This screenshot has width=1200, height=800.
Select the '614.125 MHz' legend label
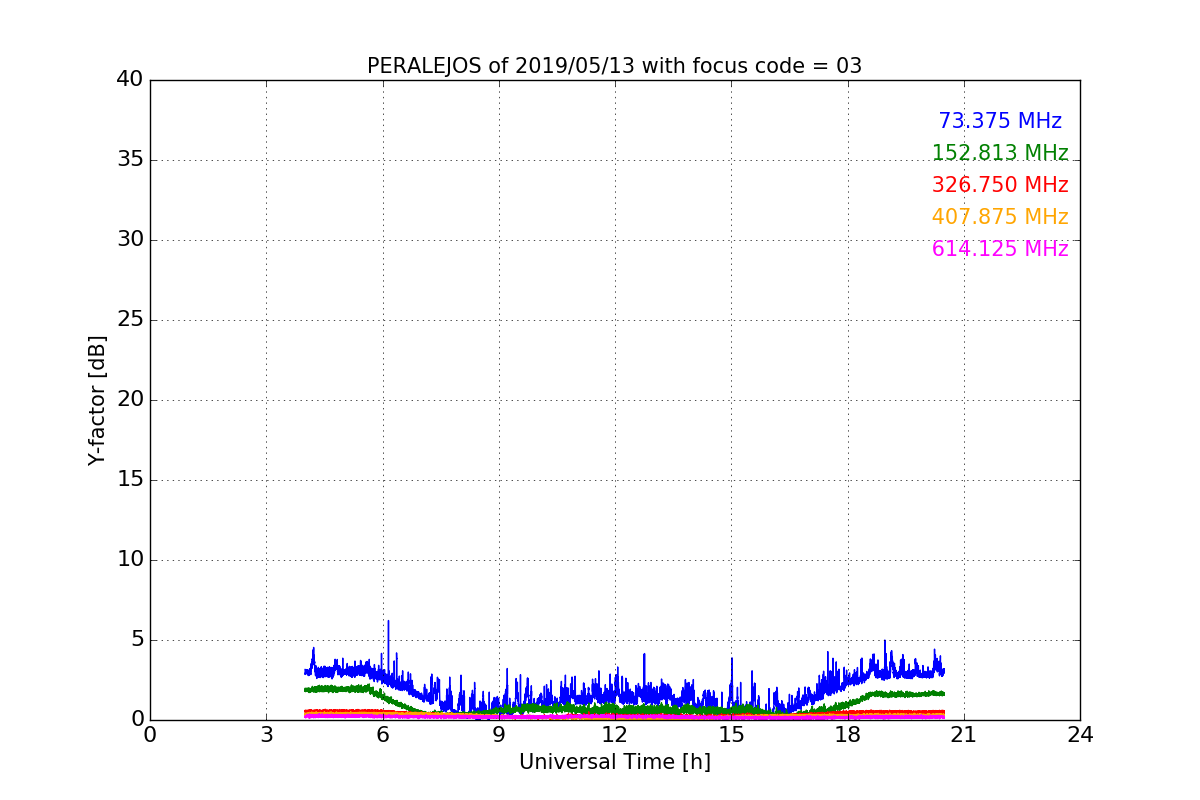[1000, 249]
